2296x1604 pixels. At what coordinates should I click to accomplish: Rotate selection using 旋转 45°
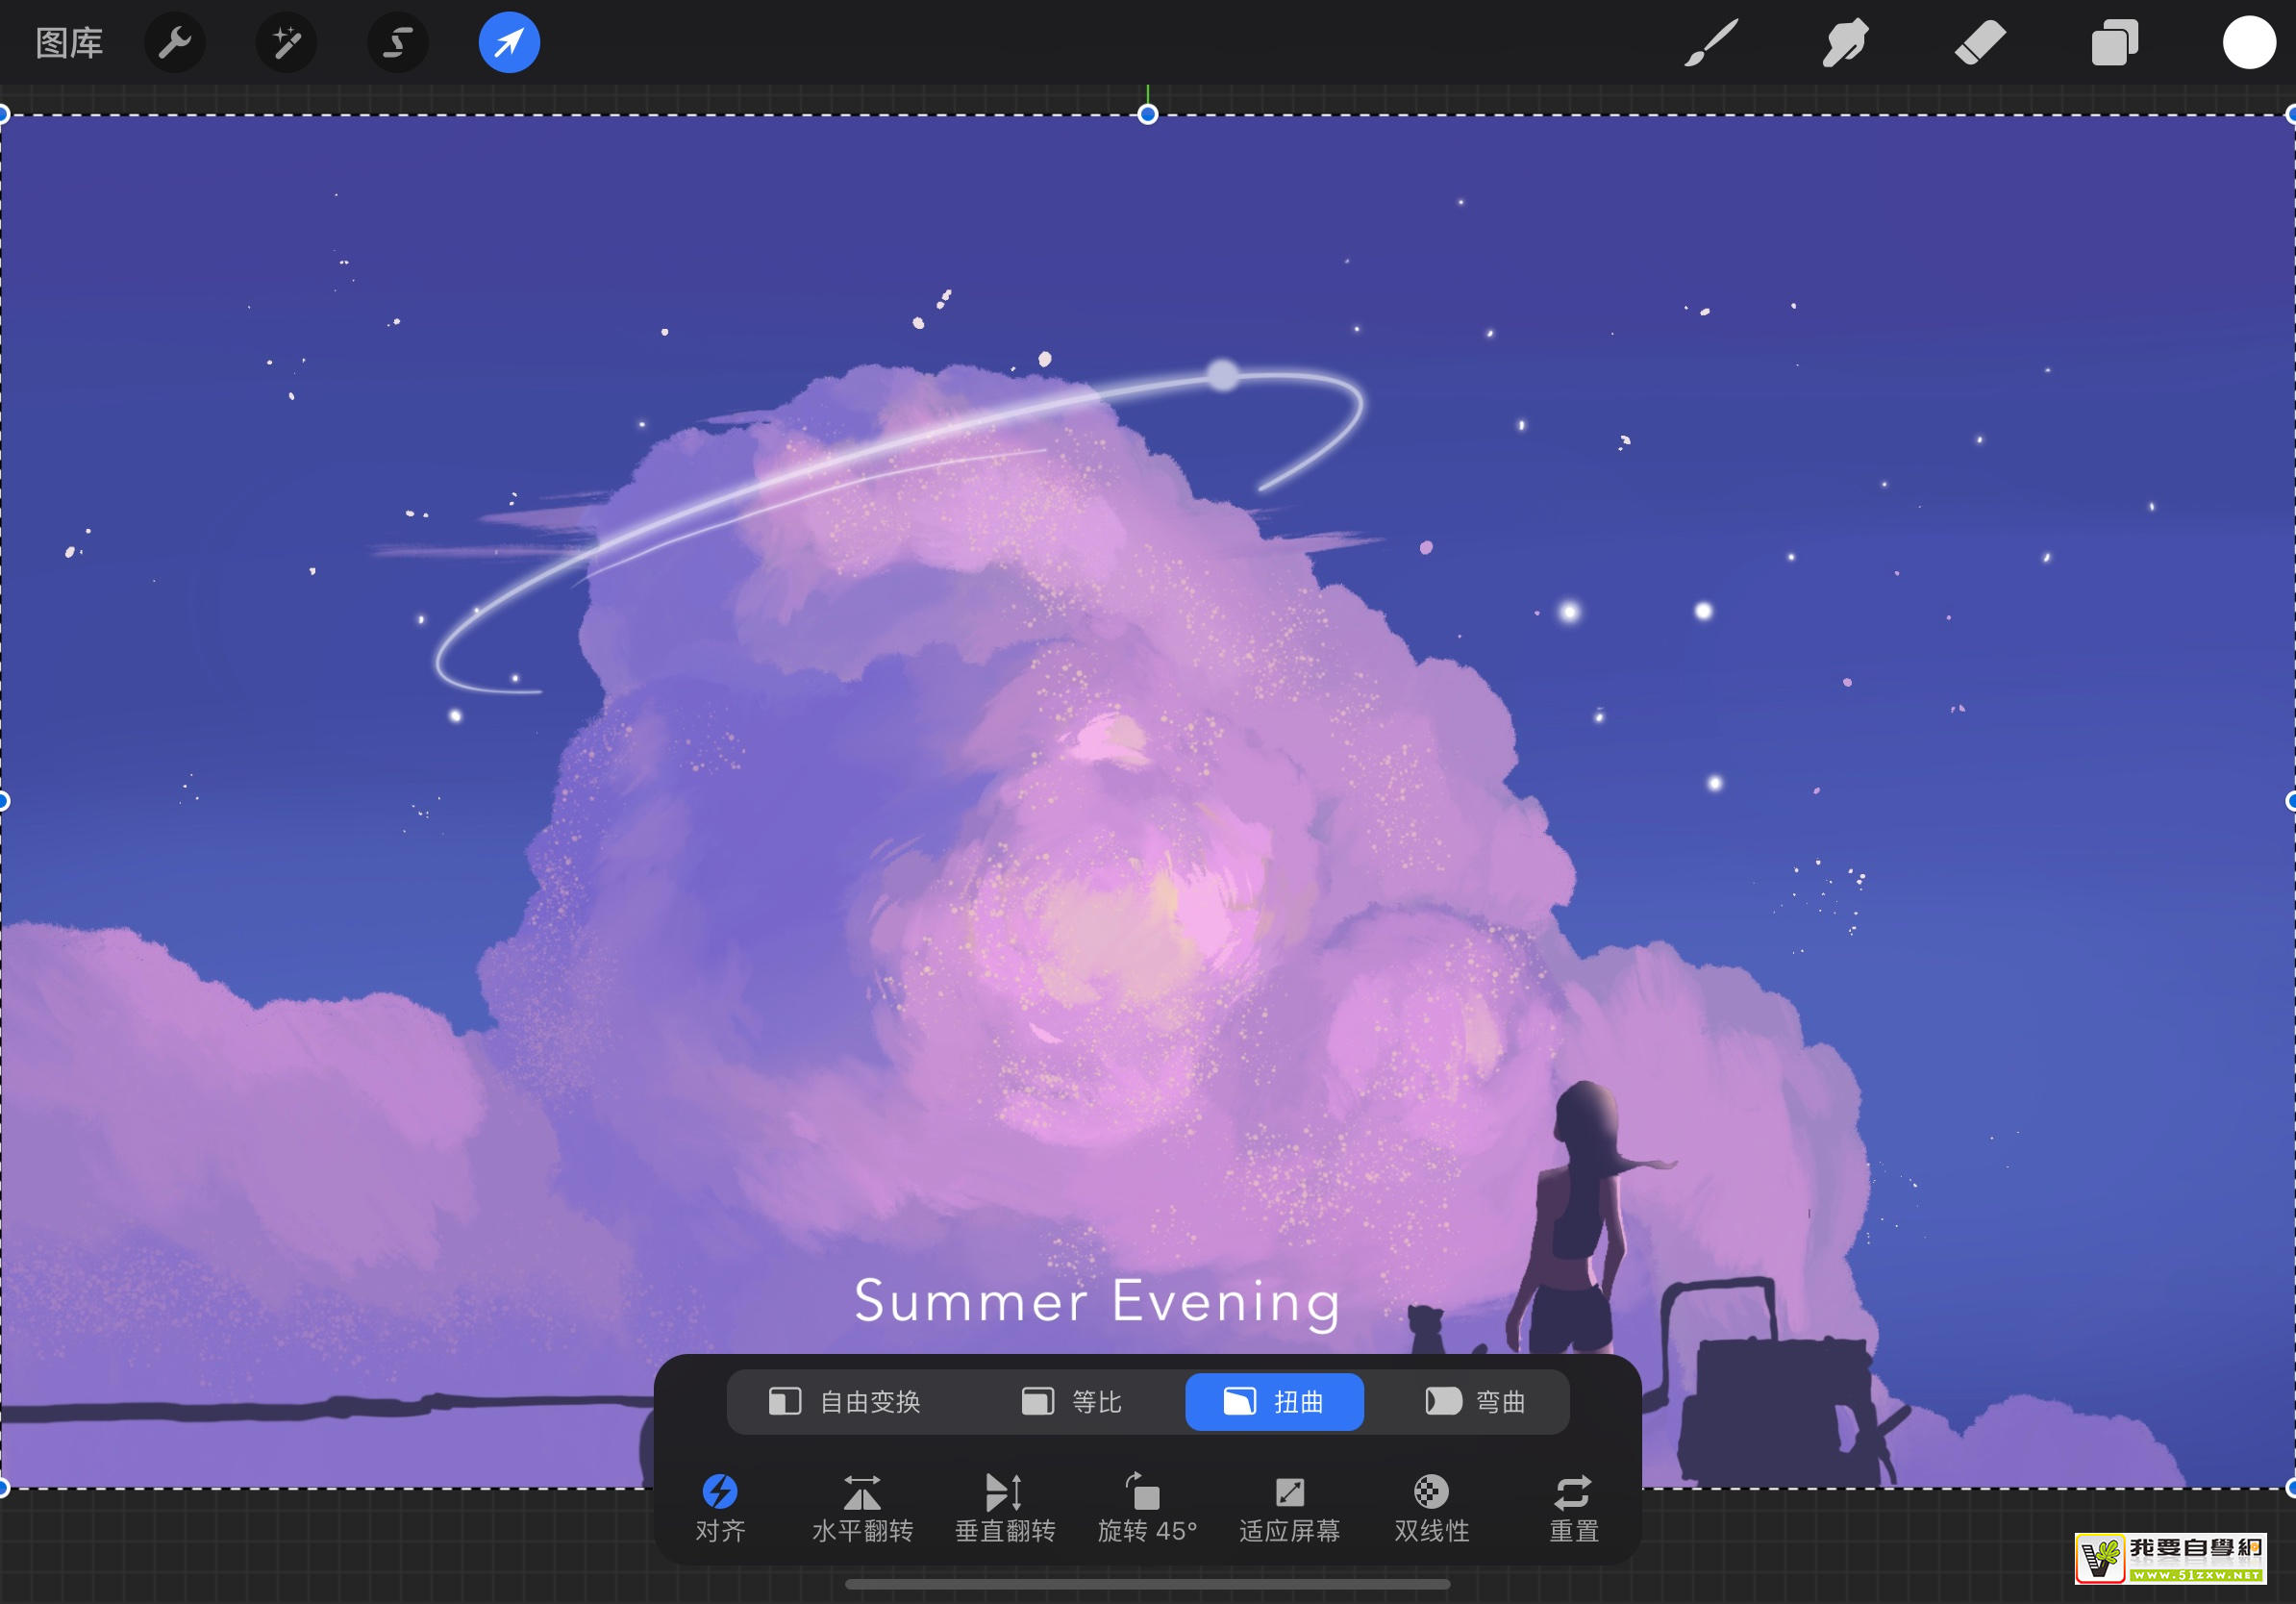pyautogui.click(x=1147, y=1507)
